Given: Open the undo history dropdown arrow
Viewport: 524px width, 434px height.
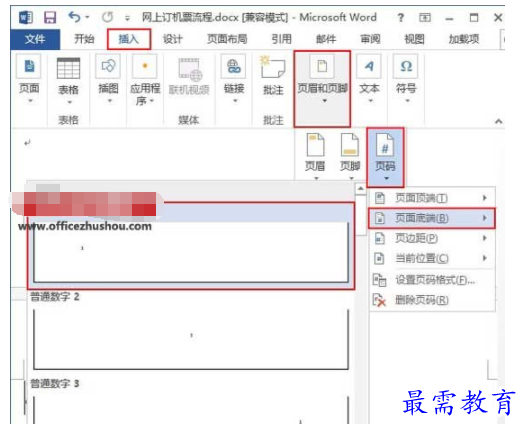Looking at the screenshot, I should tap(87, 17).
